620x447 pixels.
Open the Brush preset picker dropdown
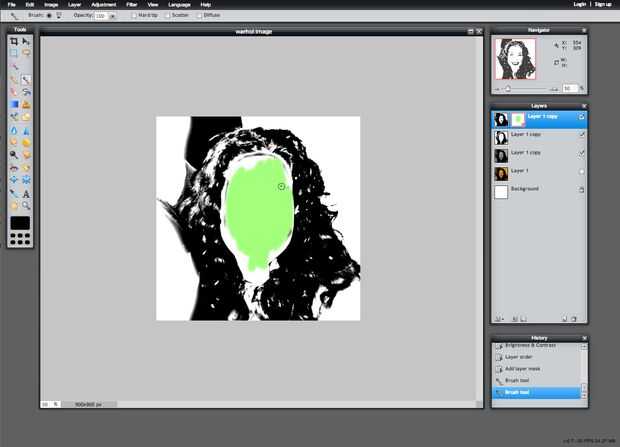tap(59, 15)
